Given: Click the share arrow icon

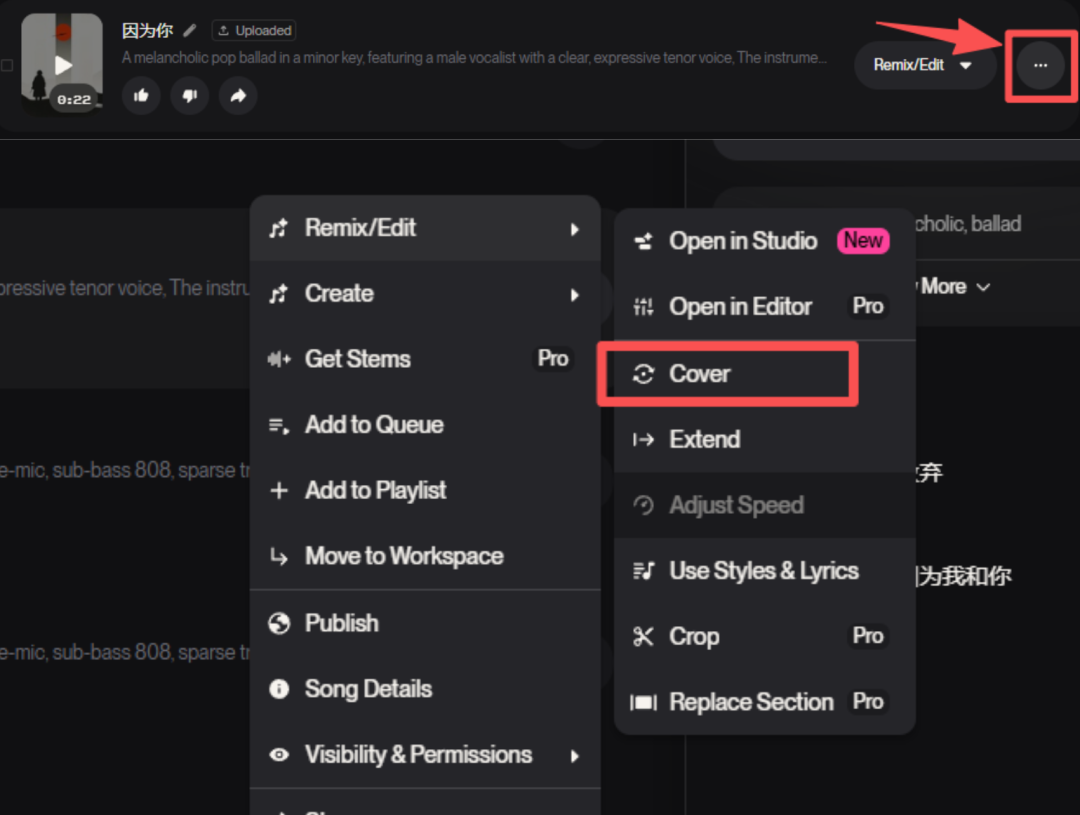Looking at the screenshot, I should [238, 96].
